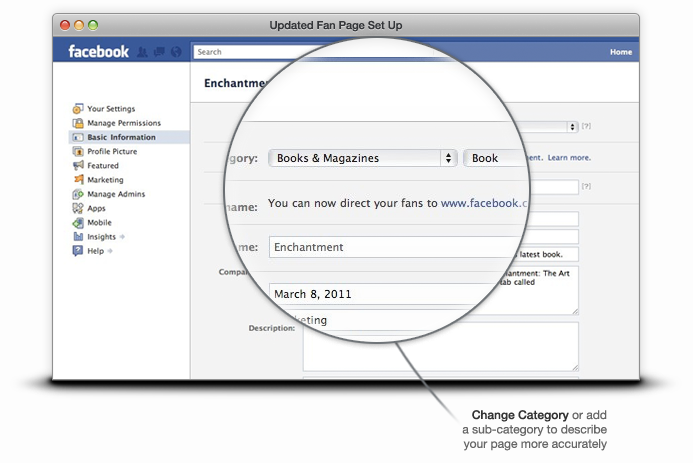
Task: Click the Learn more link
Action: tap(569, 158)
